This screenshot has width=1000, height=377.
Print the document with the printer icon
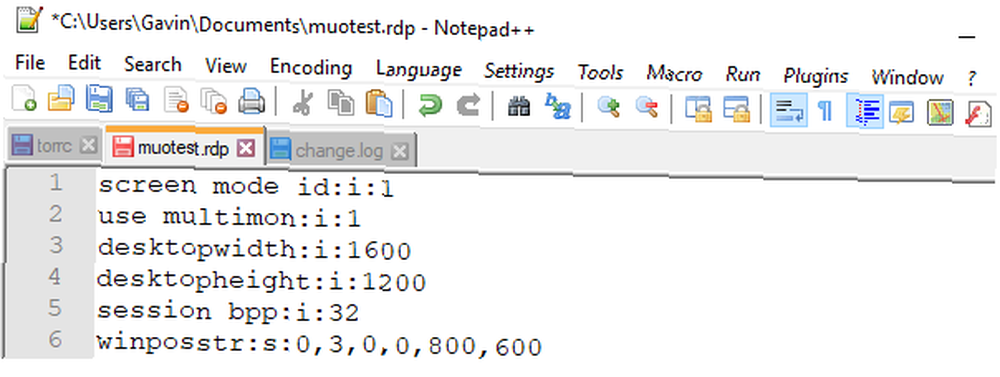[x=251, y=101]
